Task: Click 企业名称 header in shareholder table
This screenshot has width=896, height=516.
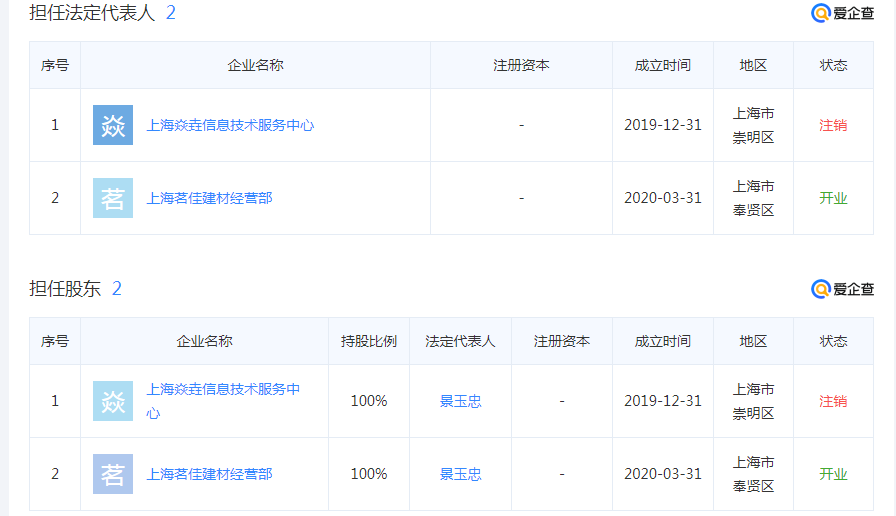Action: coord(205,341)
